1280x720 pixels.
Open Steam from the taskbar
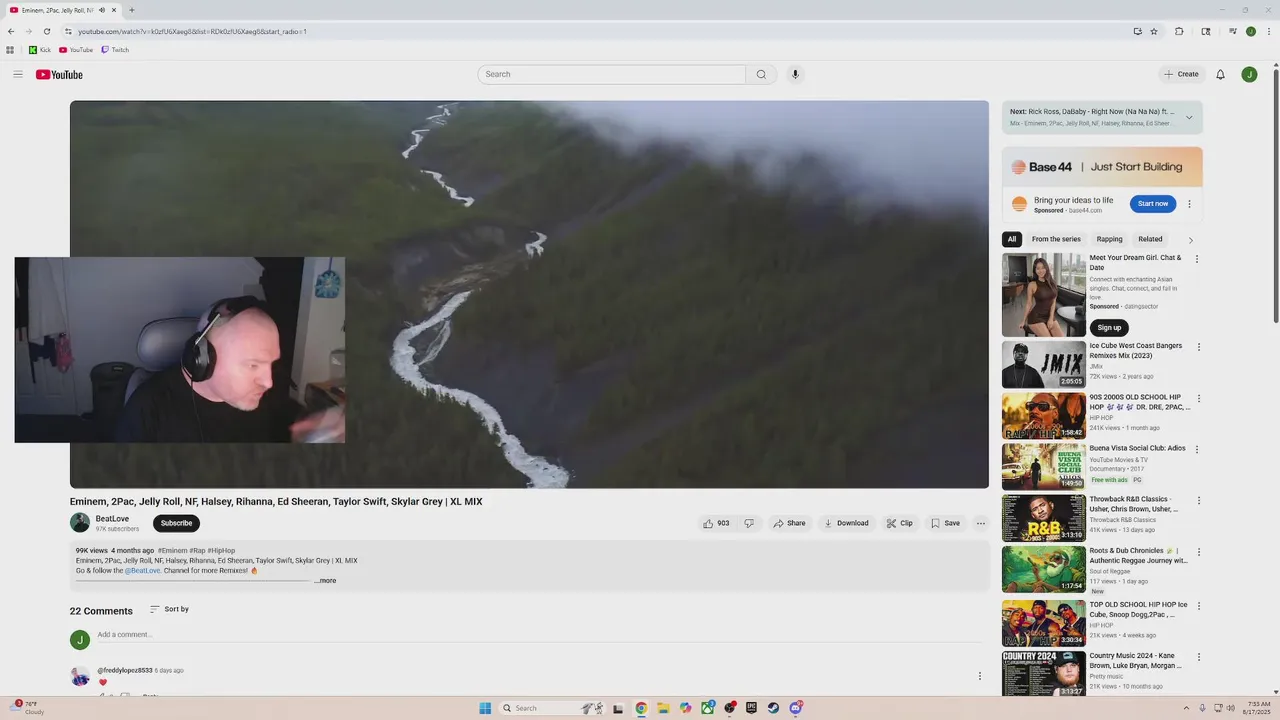point(773,708)
